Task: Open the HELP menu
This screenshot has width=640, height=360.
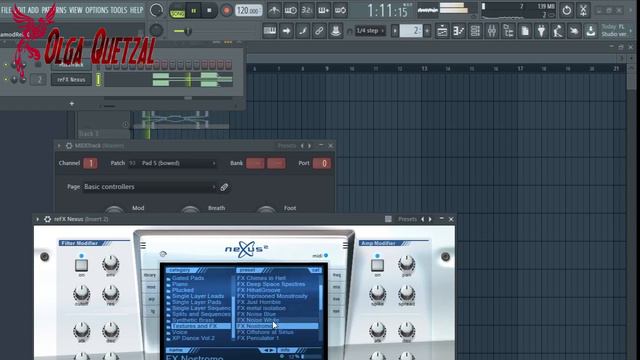Action: (x=137, y=10)
